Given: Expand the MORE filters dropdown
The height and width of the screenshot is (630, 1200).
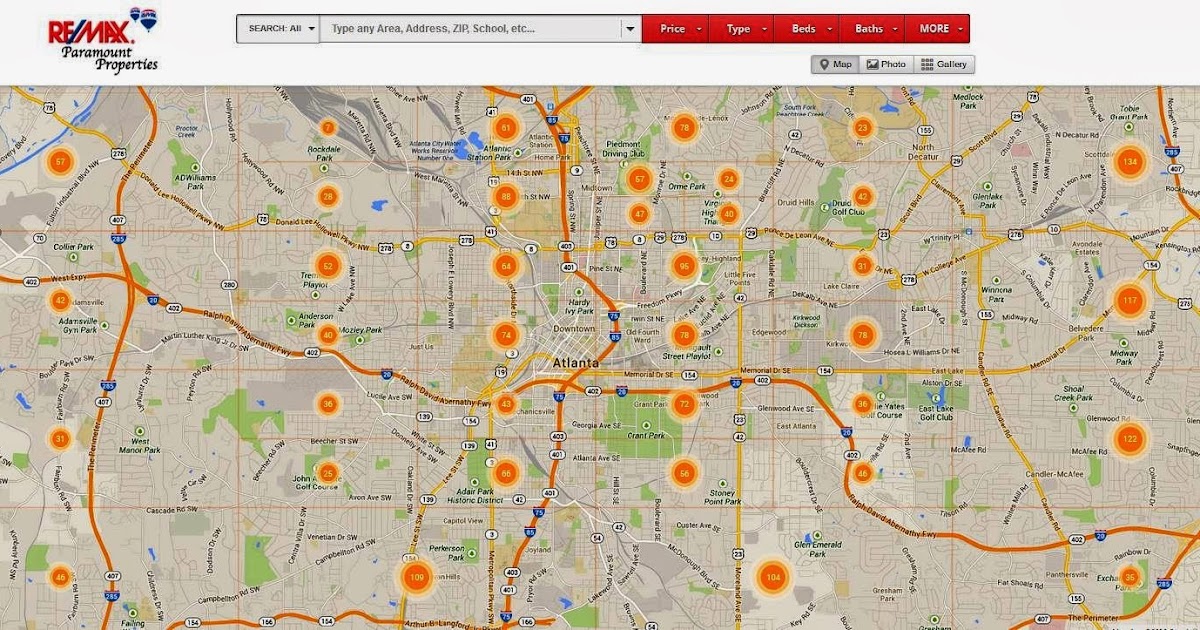Looking at the screenshot, I should pos(937,29).
